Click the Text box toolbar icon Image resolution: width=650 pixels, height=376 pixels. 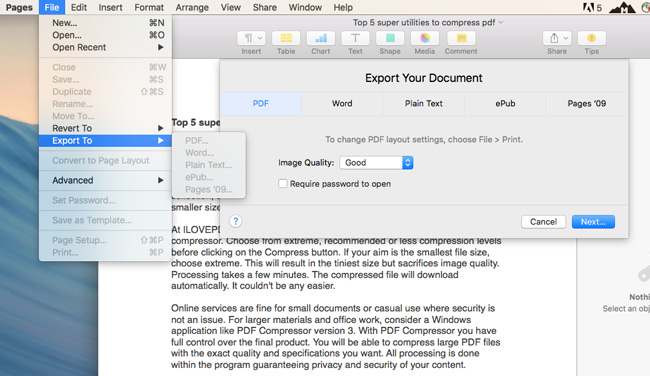click(x=355, y=39)
